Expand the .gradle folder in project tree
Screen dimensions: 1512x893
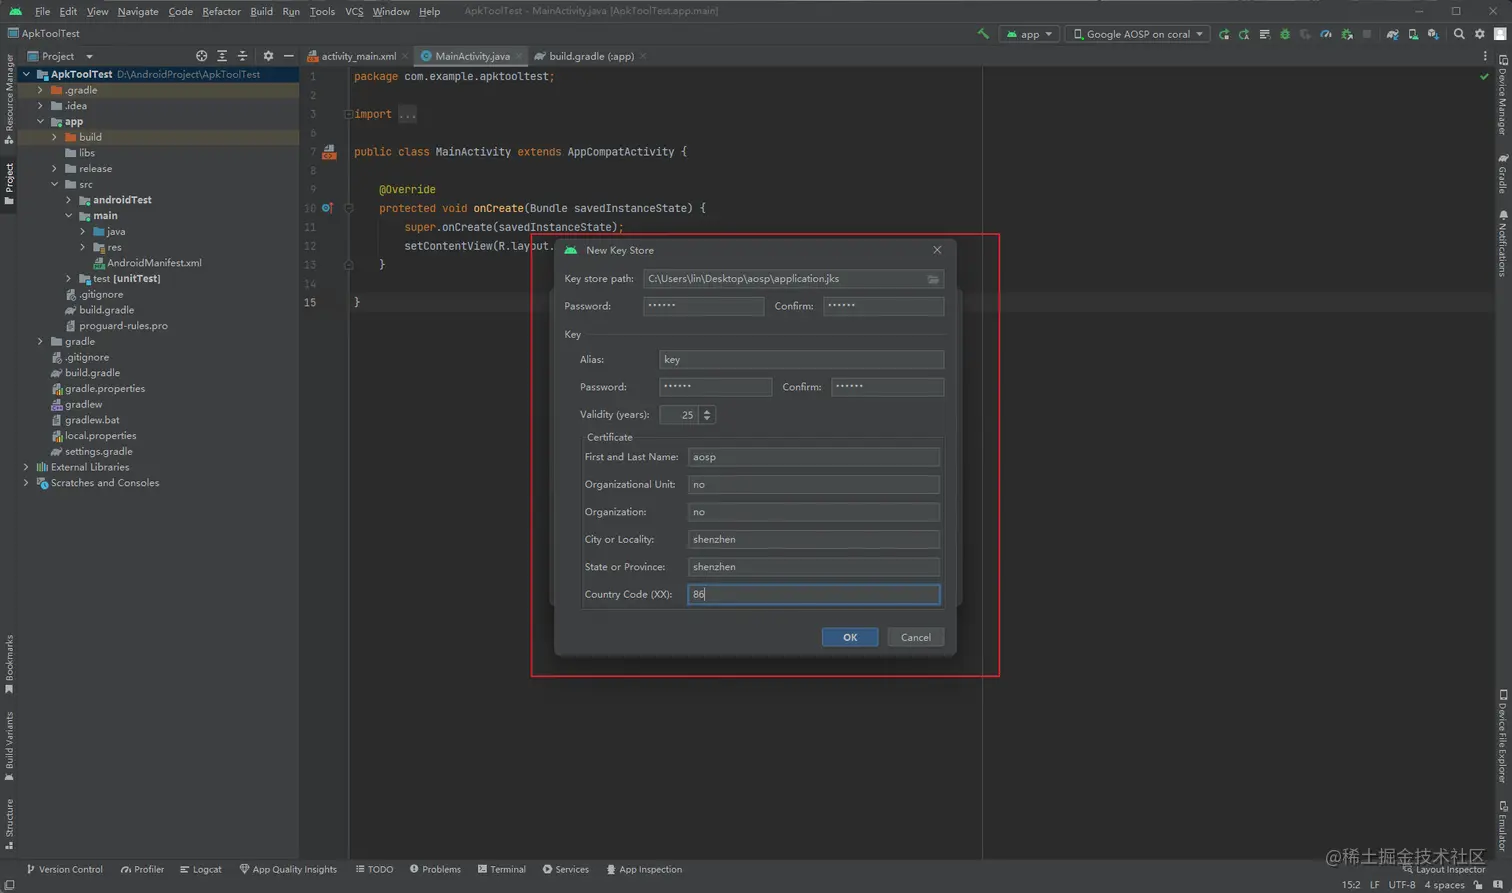pyautogui.click(x=41, y=90)
